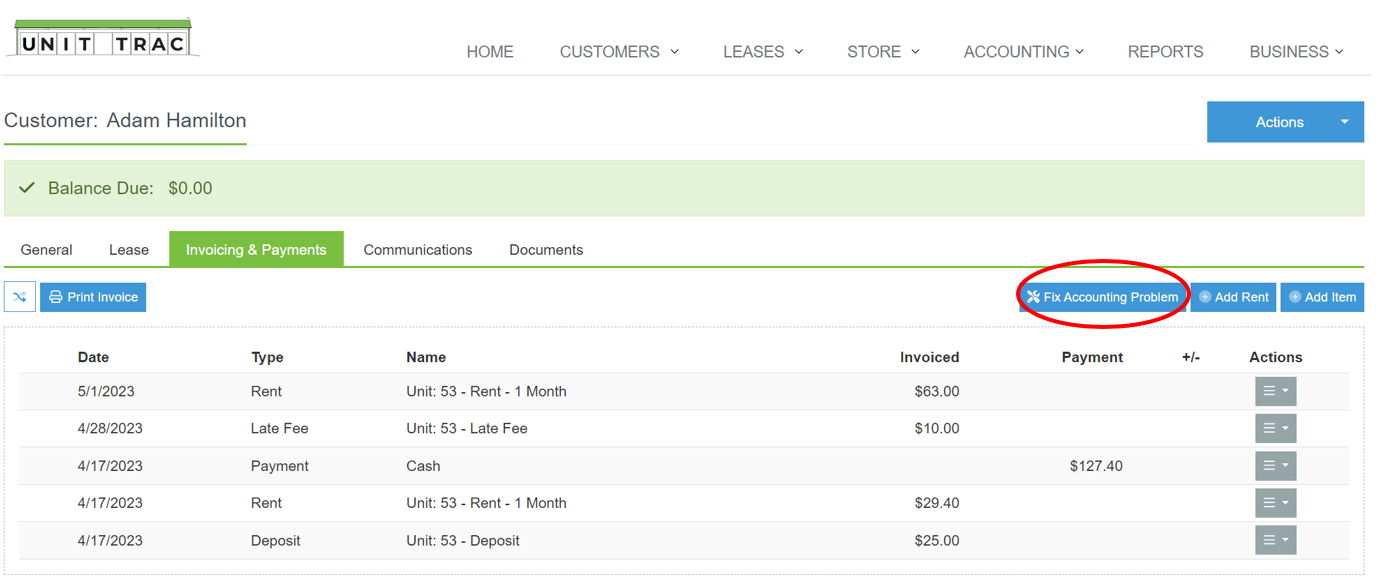
Task: Expand the Customers menu
Action: pos(619,52)
